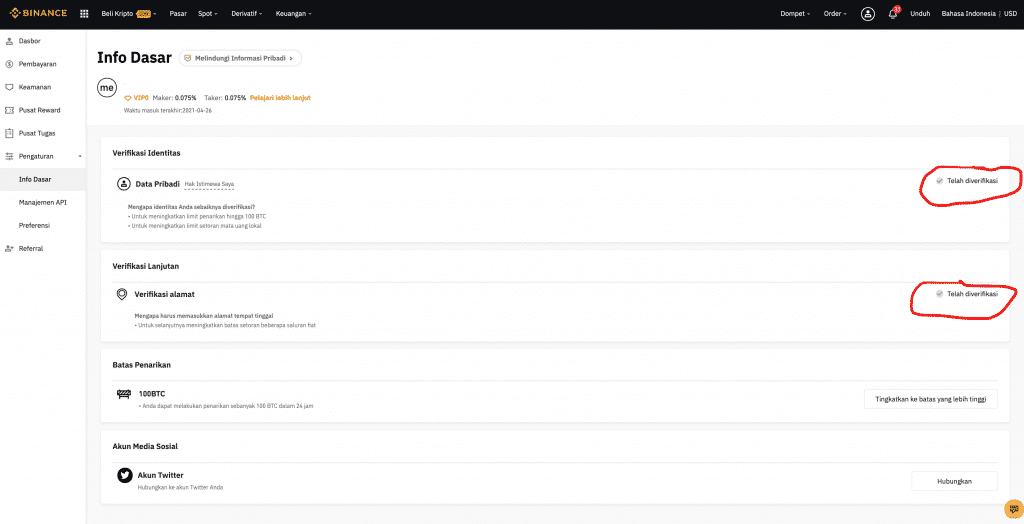The height and width of the screenshot is (524, 1024).
Task: Go to Keamanan in sidebar
Action: point(34,87)
